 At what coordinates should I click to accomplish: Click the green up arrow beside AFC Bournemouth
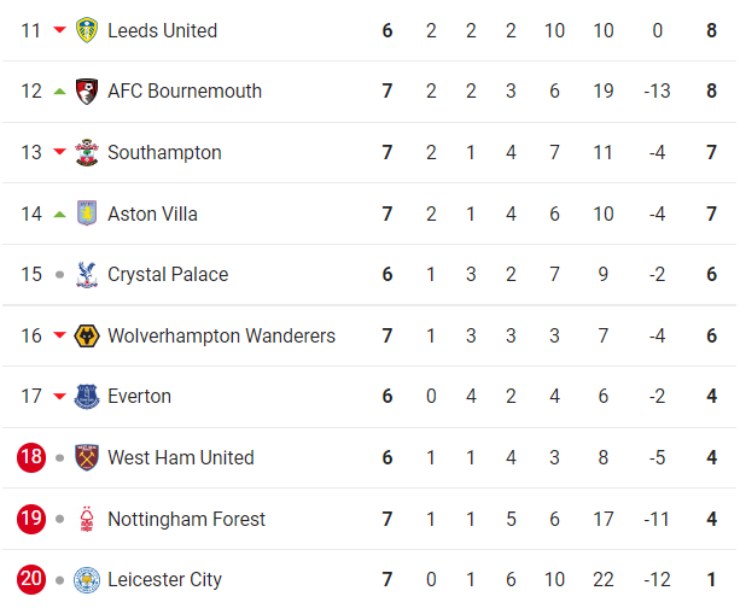60,91
